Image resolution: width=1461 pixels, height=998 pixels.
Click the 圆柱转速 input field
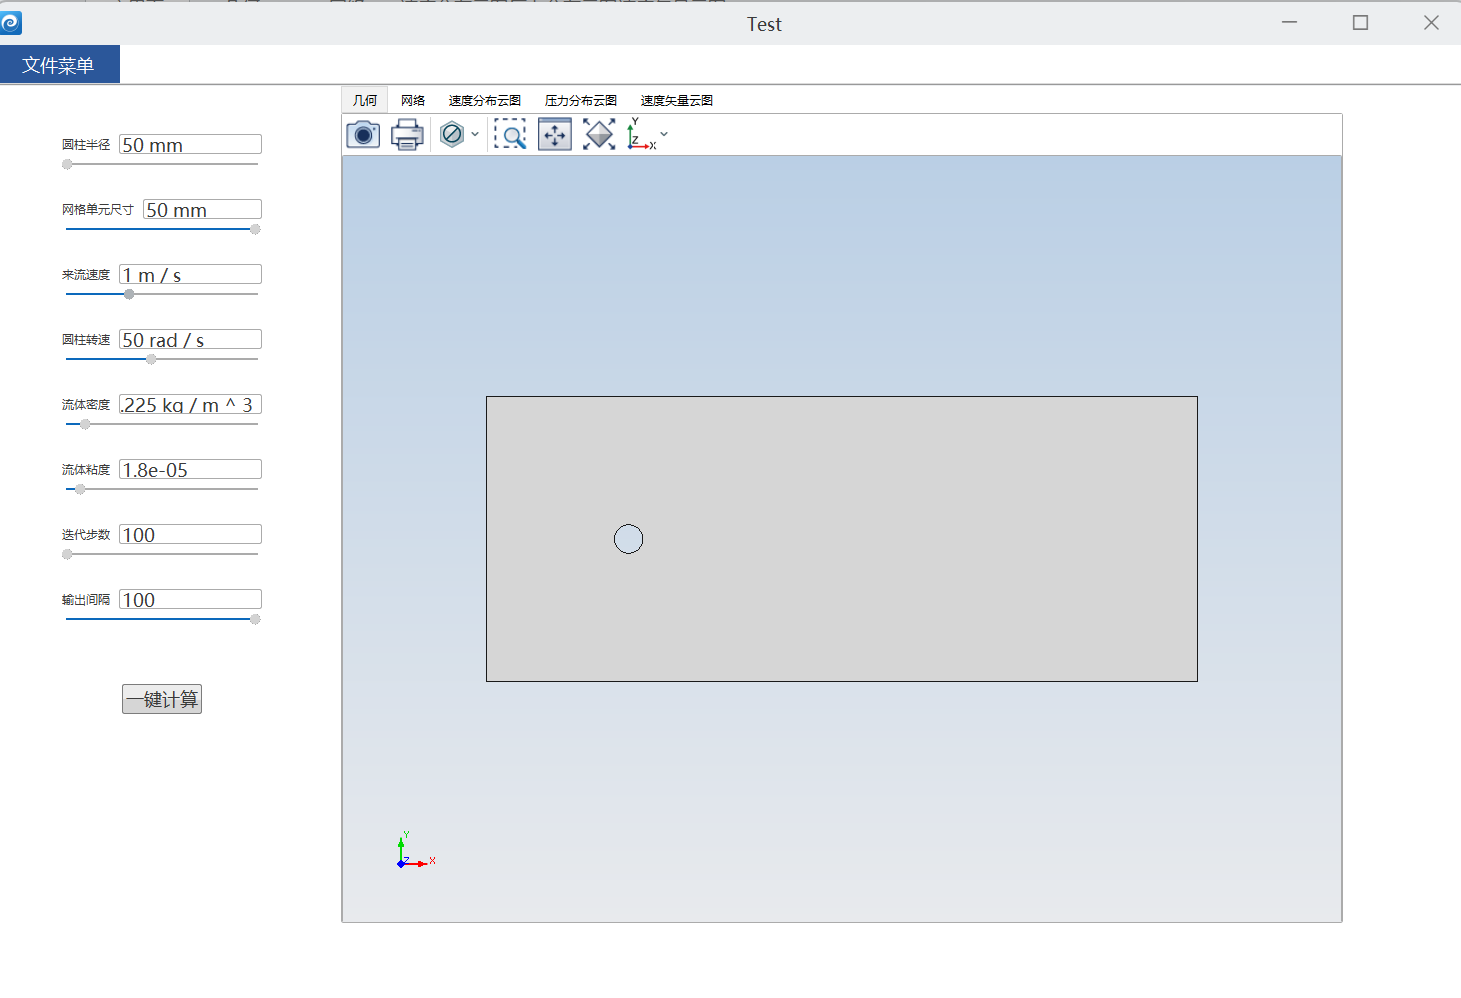190,339
